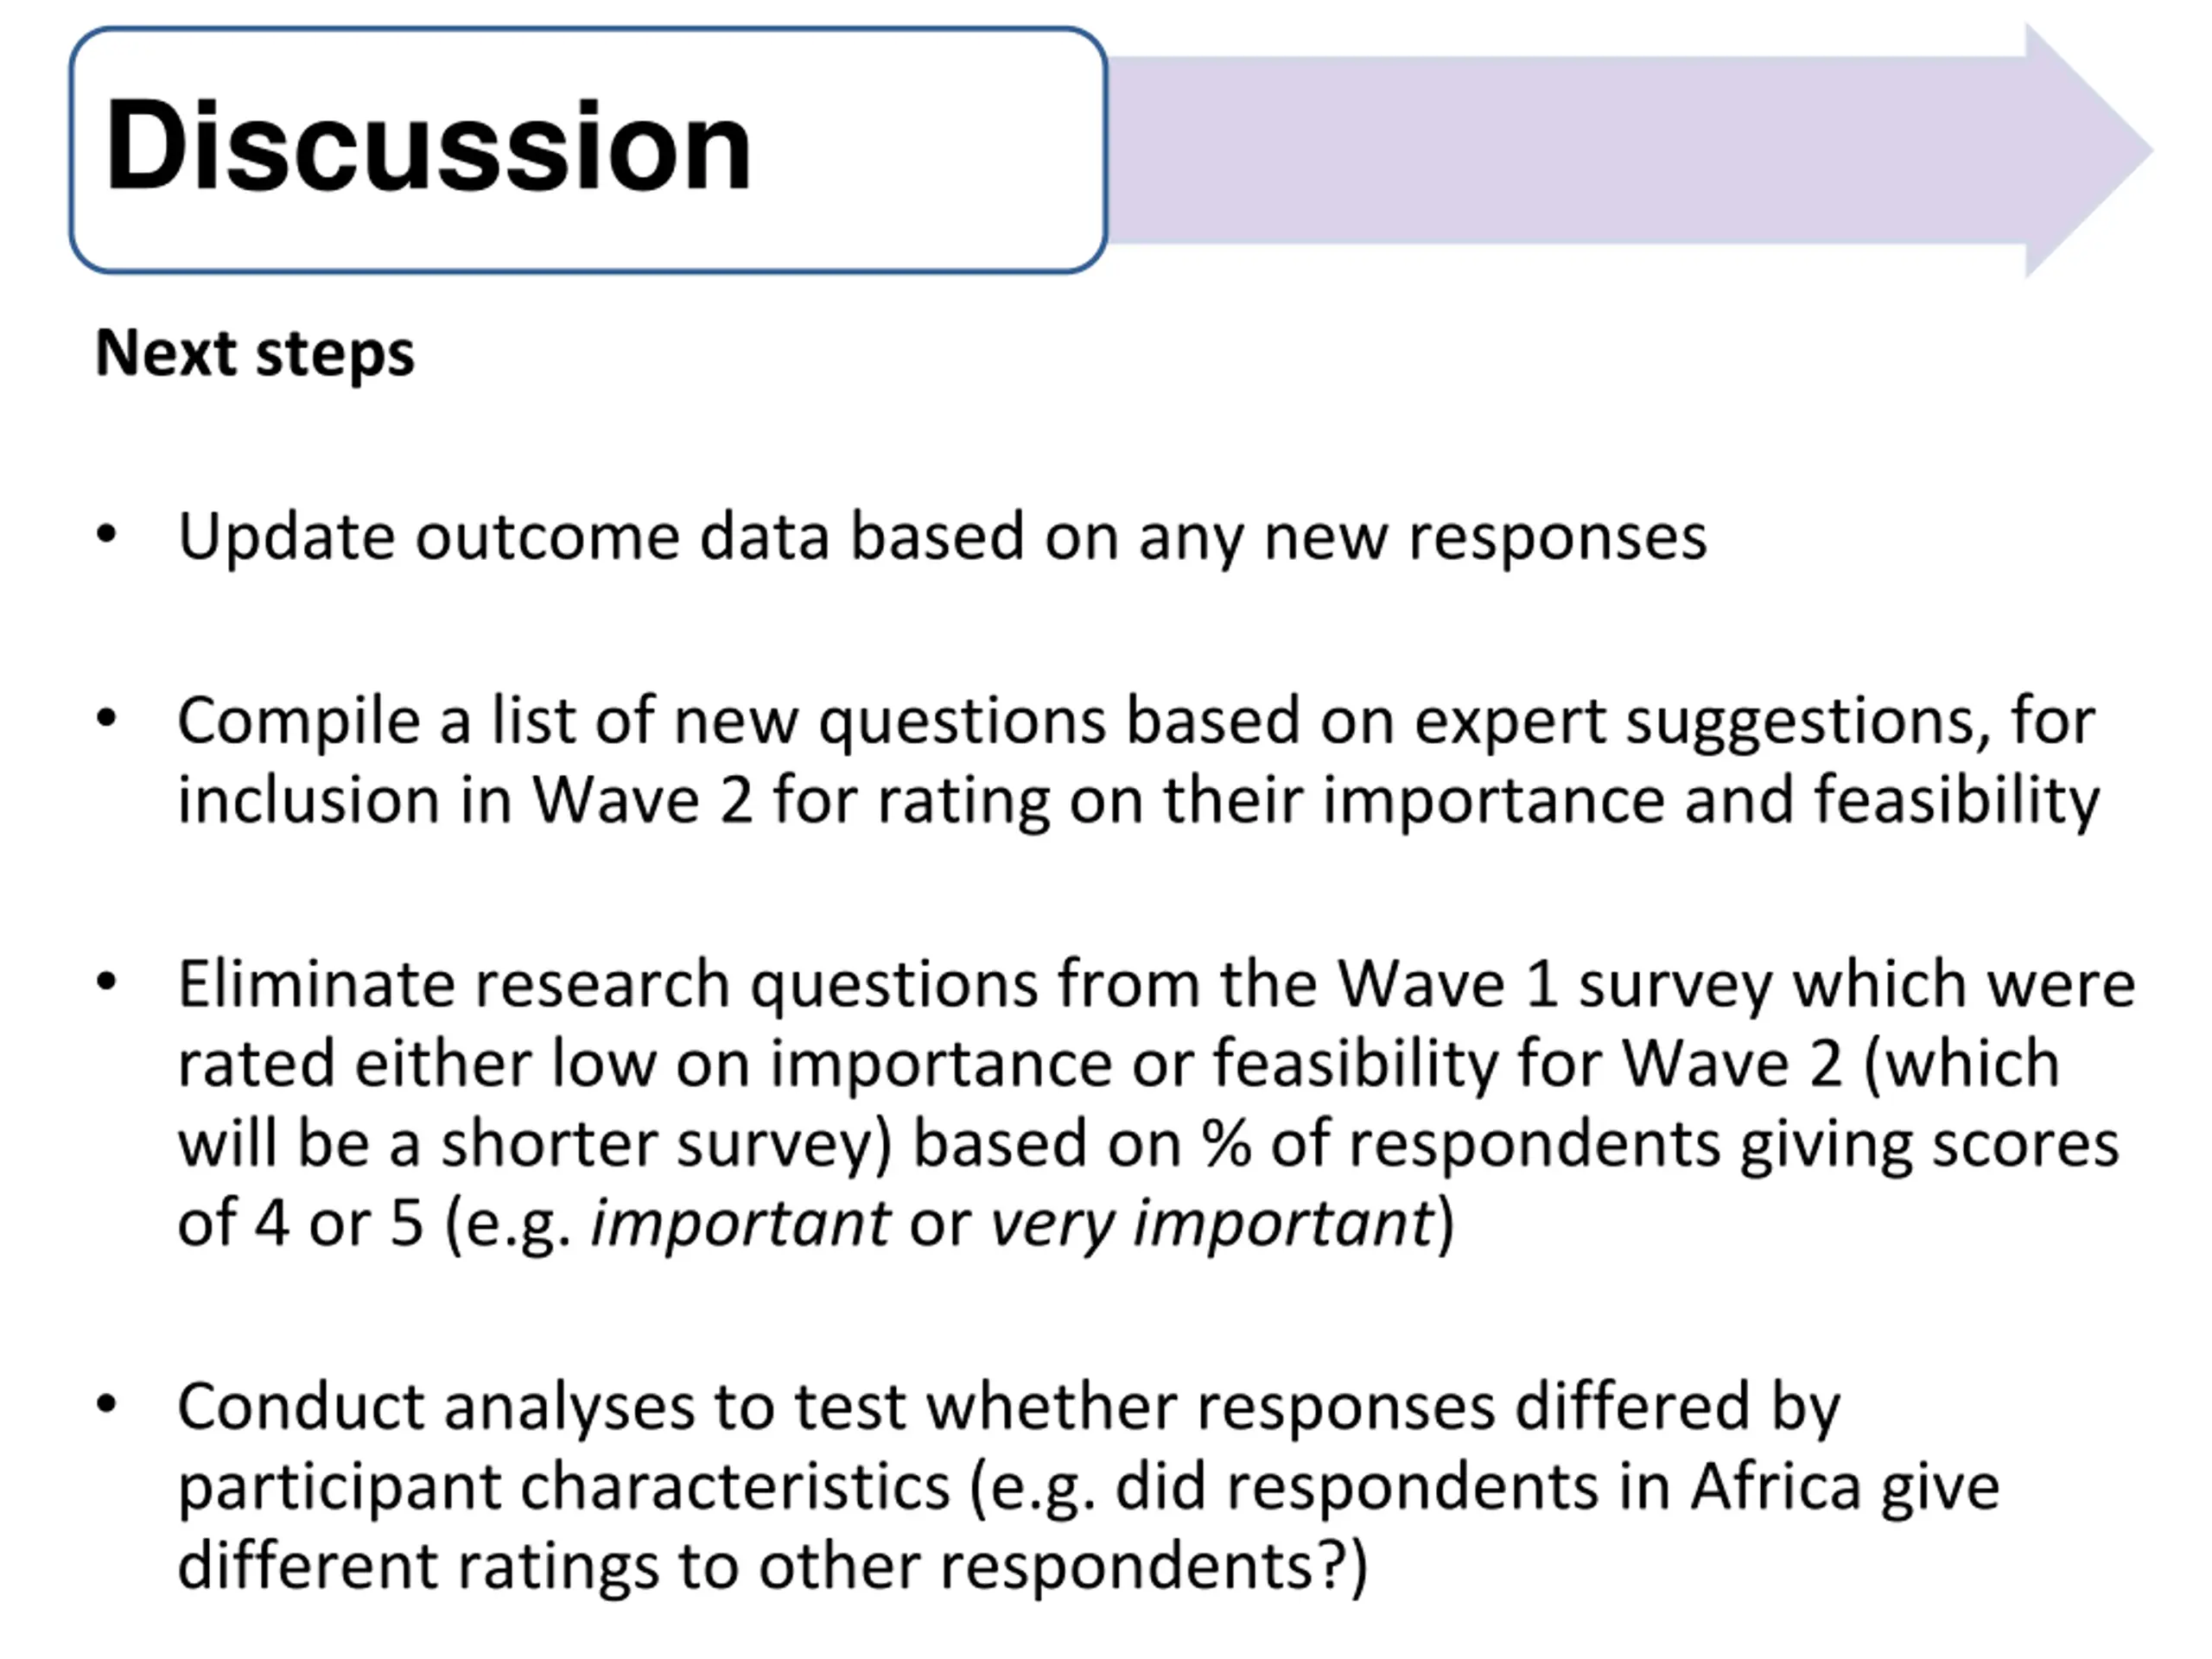Screen dimensions: 2212x1659
Task: Select the Next steps heading
Action: (x=255, y=354)
